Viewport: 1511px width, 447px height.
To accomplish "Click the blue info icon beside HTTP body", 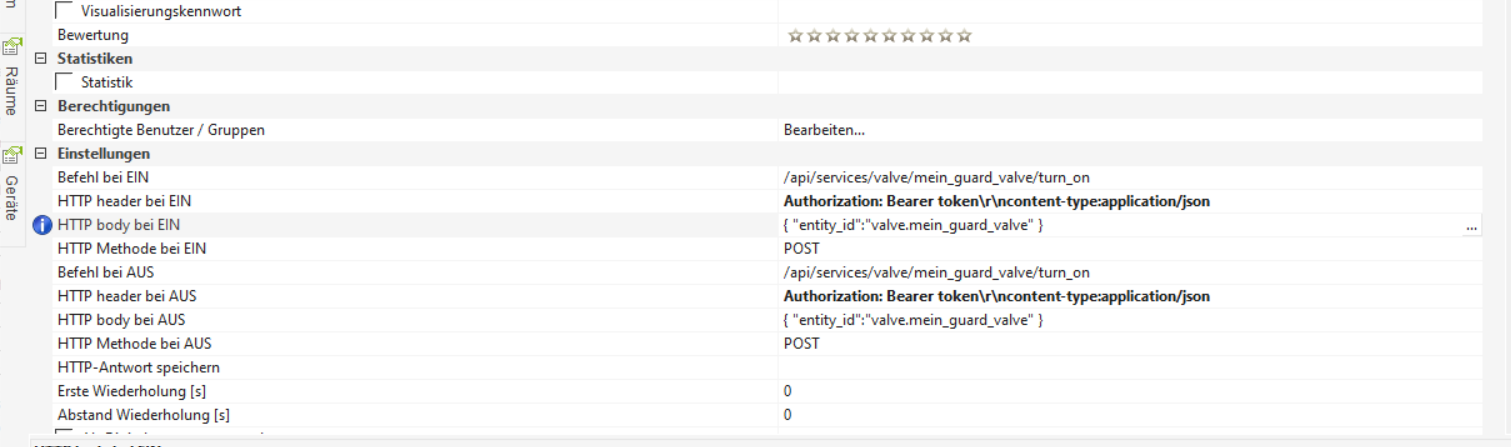I will point(42,225).
